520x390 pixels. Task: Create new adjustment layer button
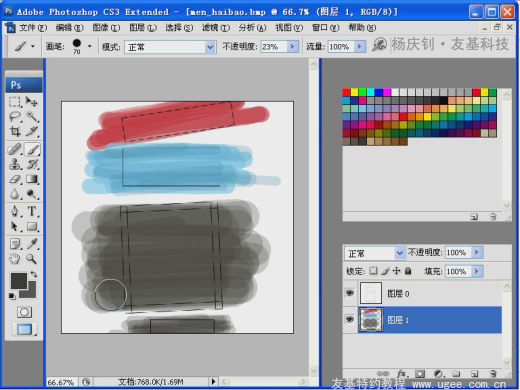(x=438, y=374)
